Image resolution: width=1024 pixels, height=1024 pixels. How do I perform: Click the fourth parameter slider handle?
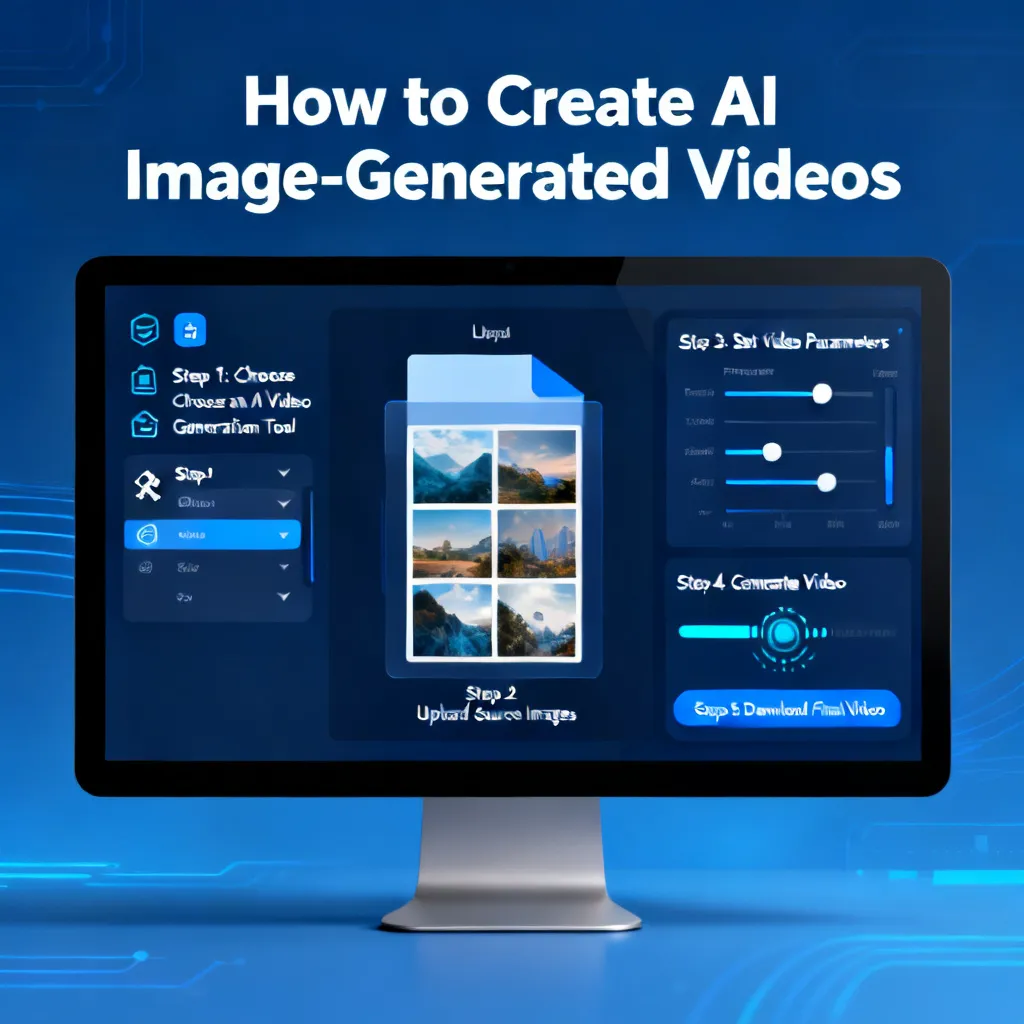827,483
